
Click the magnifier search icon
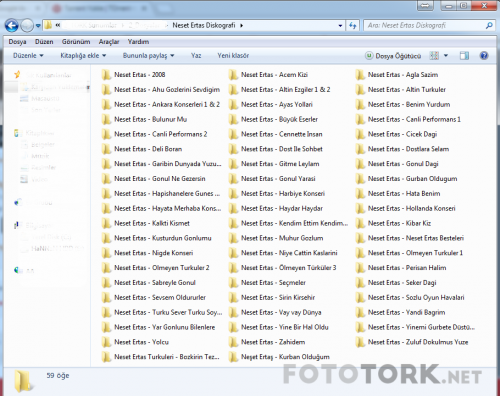click(x=489, y=25)
